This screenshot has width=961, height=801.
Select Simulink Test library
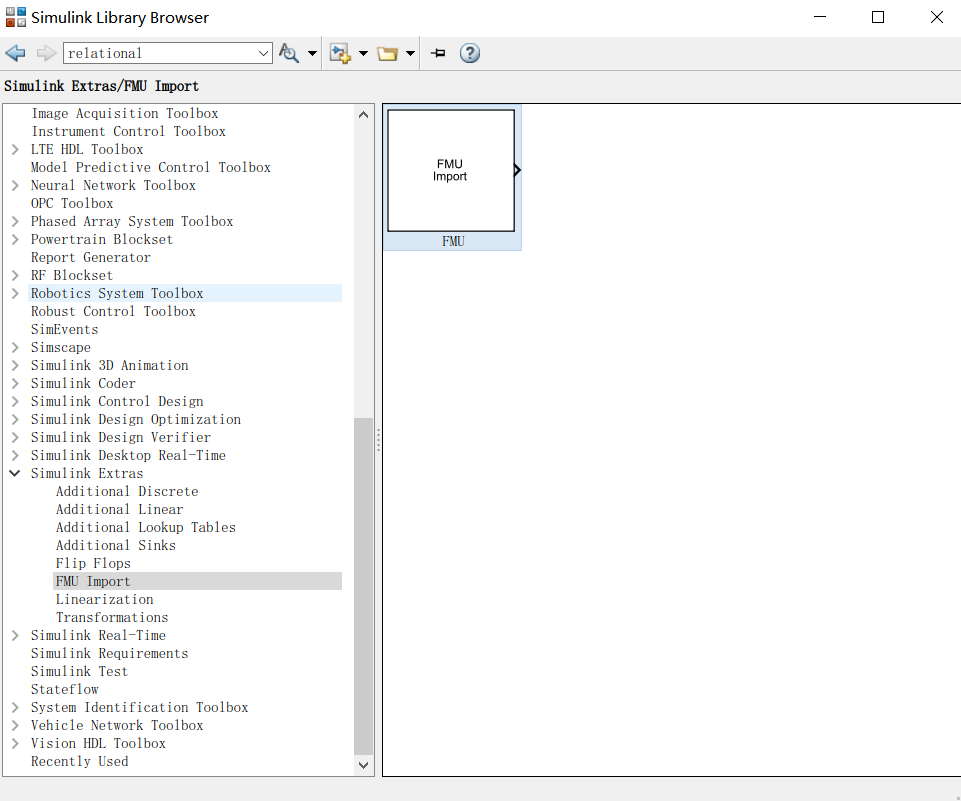(80, 672)
